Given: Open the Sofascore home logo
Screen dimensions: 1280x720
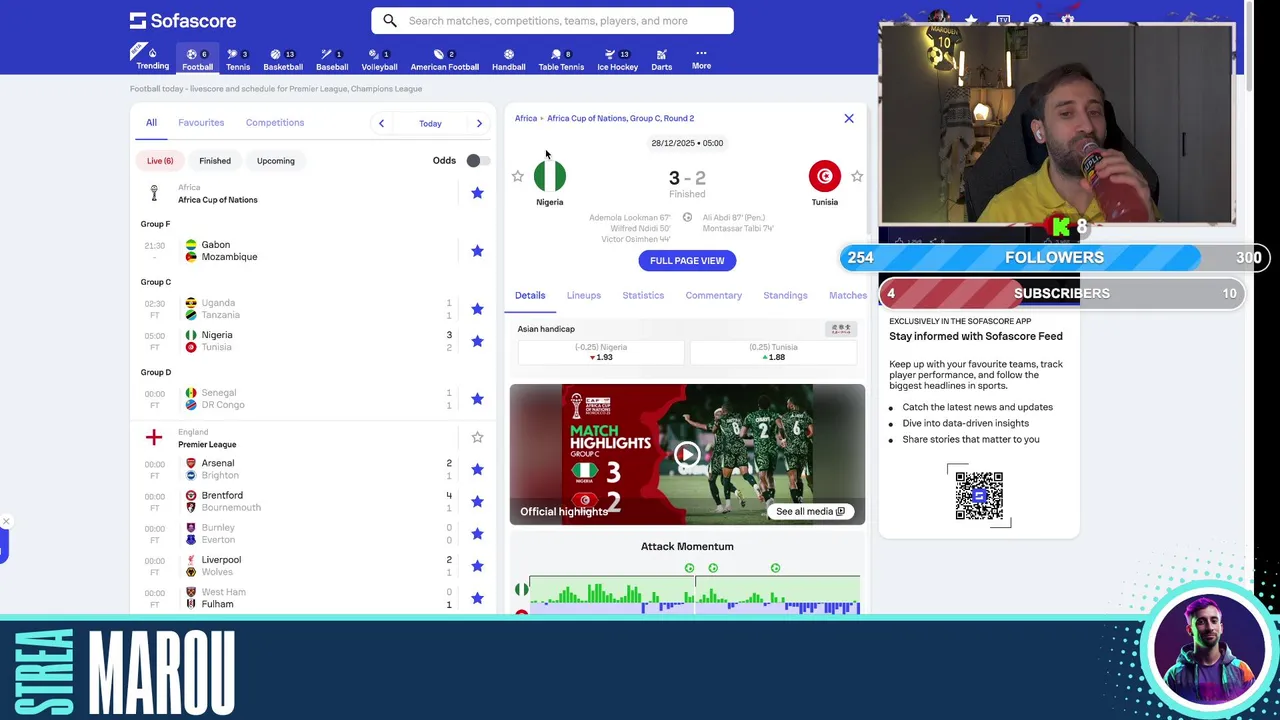Looking at the screenshot, I should [183, 20].
